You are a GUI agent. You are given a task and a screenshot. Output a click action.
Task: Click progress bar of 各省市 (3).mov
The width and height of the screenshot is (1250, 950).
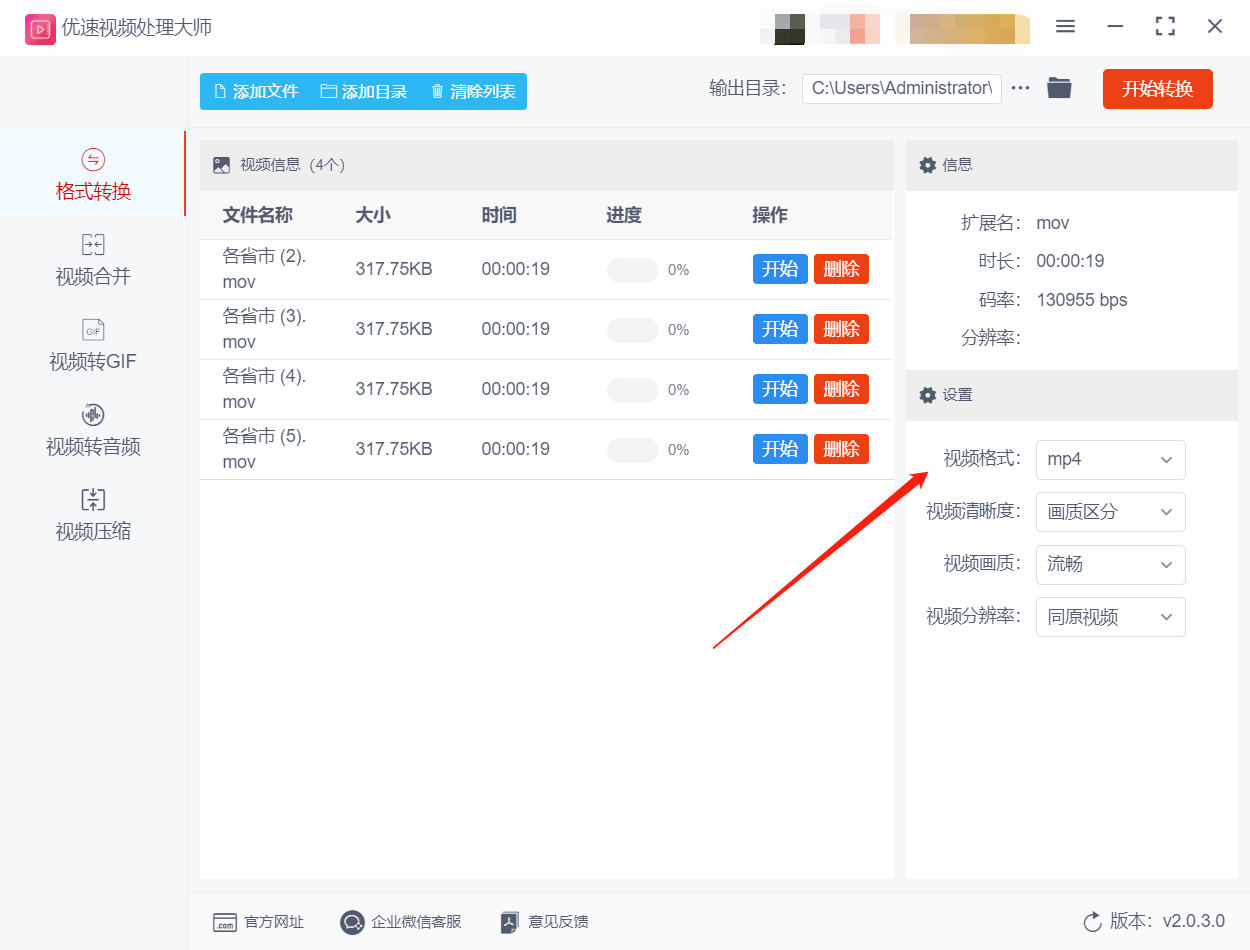[632, 330]
